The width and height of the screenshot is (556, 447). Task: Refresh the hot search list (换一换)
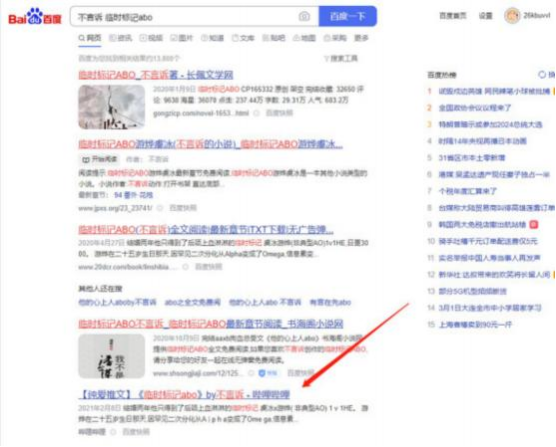pyautogui.click(x=546, y=75)
